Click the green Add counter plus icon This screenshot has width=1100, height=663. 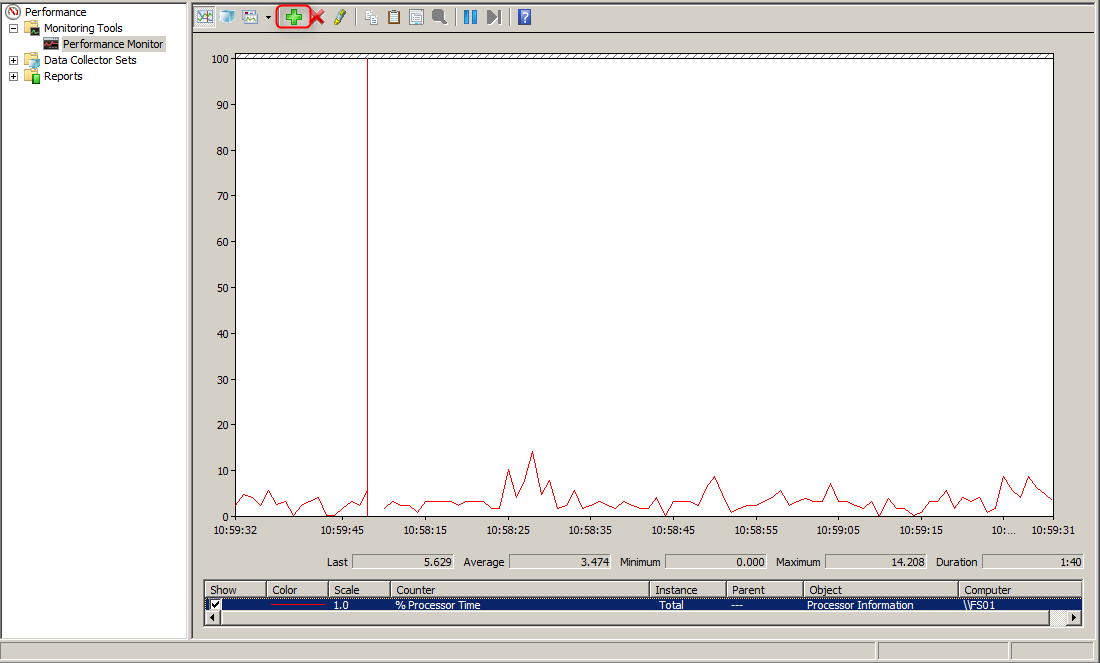(293, 17)
